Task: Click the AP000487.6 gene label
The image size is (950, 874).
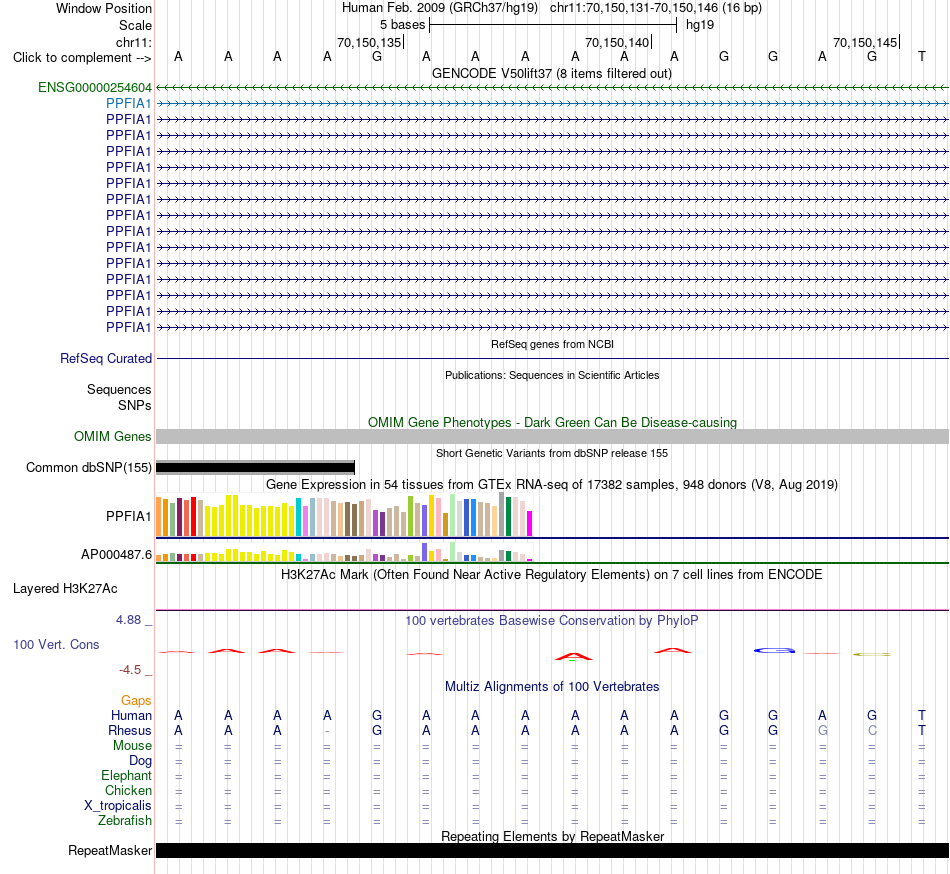Action: [116, 554]
